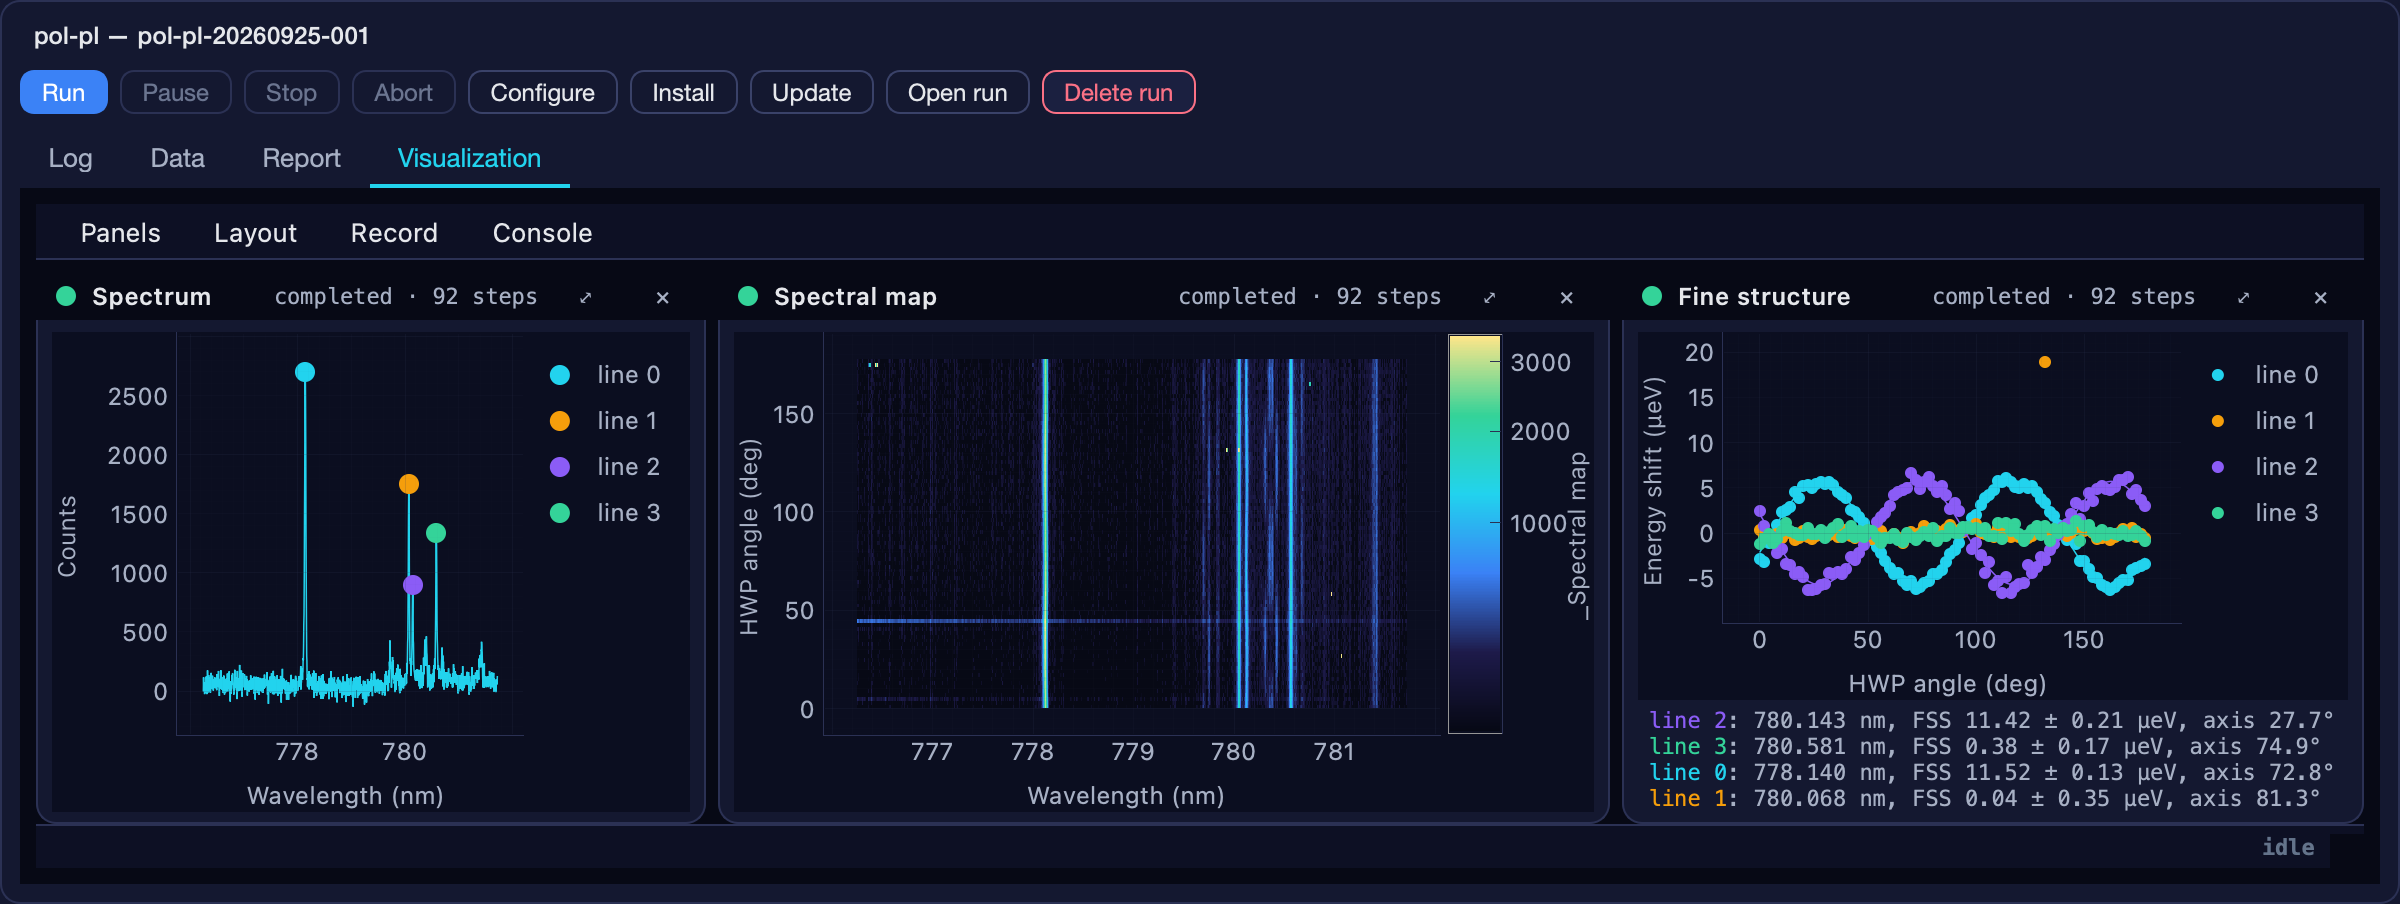The width and height of the screenshot is (2400, 904).
Task: Expand the Spectral map panel
Action: 1490,297
